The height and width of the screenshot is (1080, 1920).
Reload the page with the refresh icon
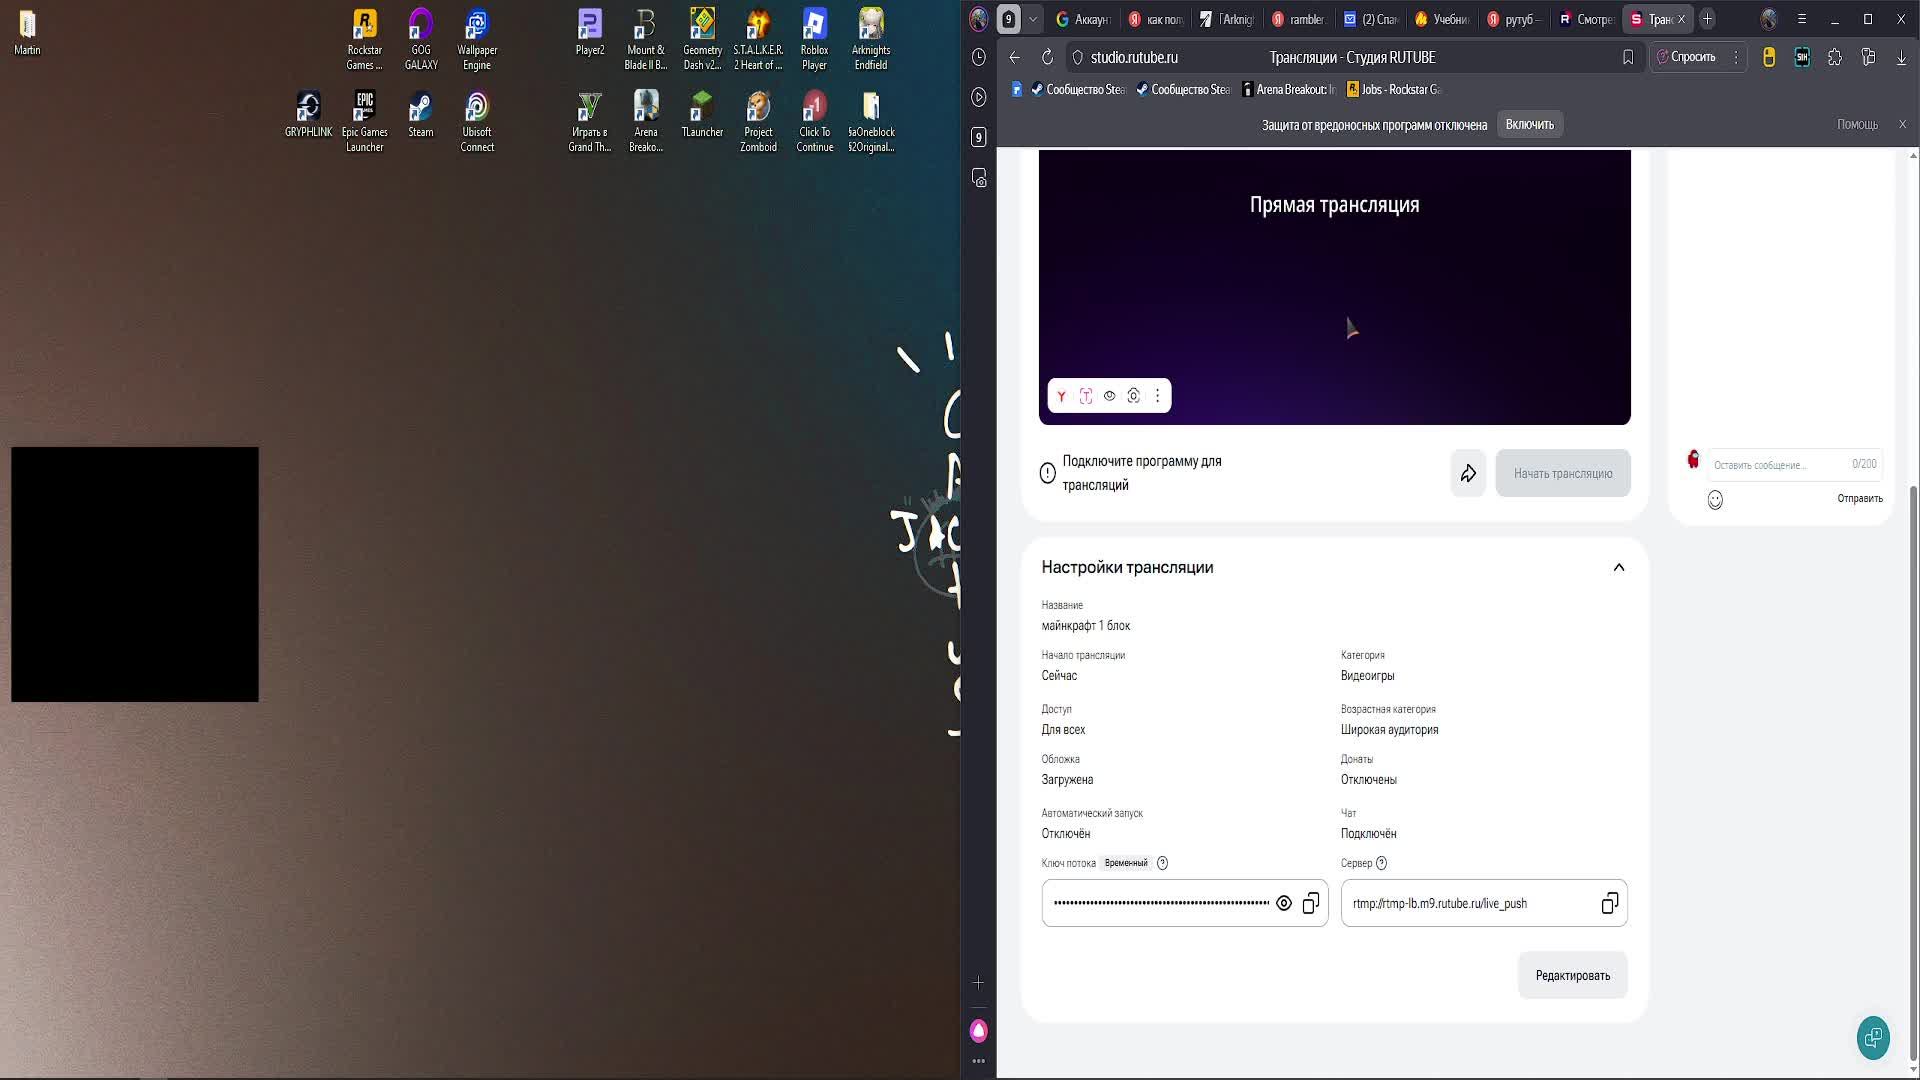[1047, 58]
